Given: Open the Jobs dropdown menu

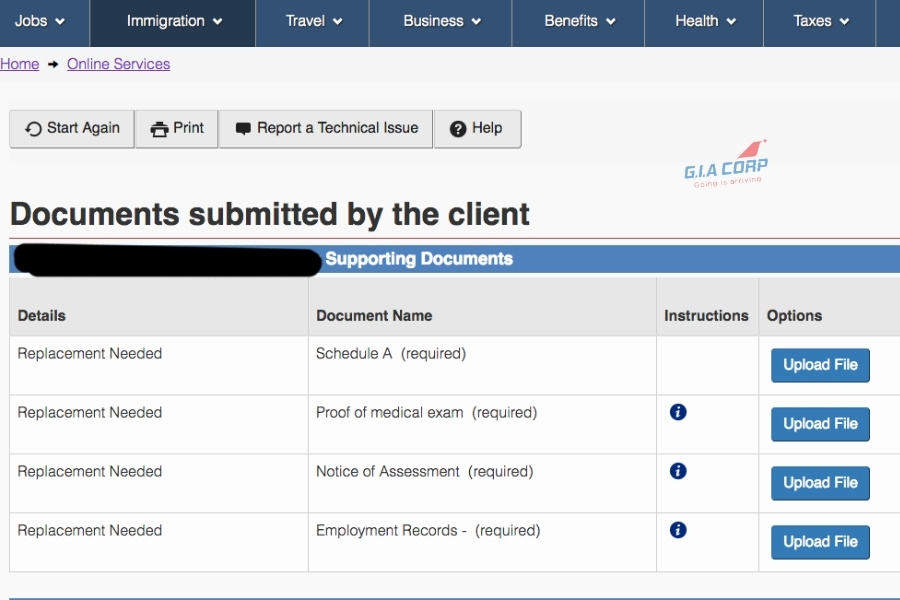Looking at the screenshot, I should click(40, 21).
